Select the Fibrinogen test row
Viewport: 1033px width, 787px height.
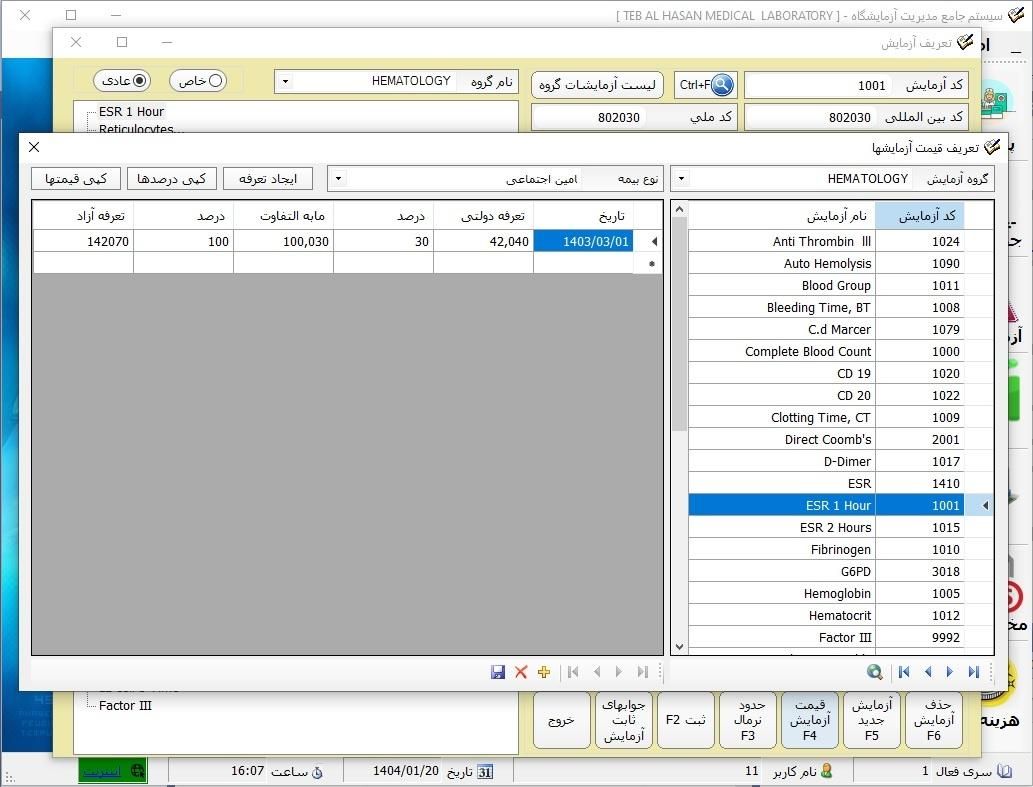click(x=826, y=549)
